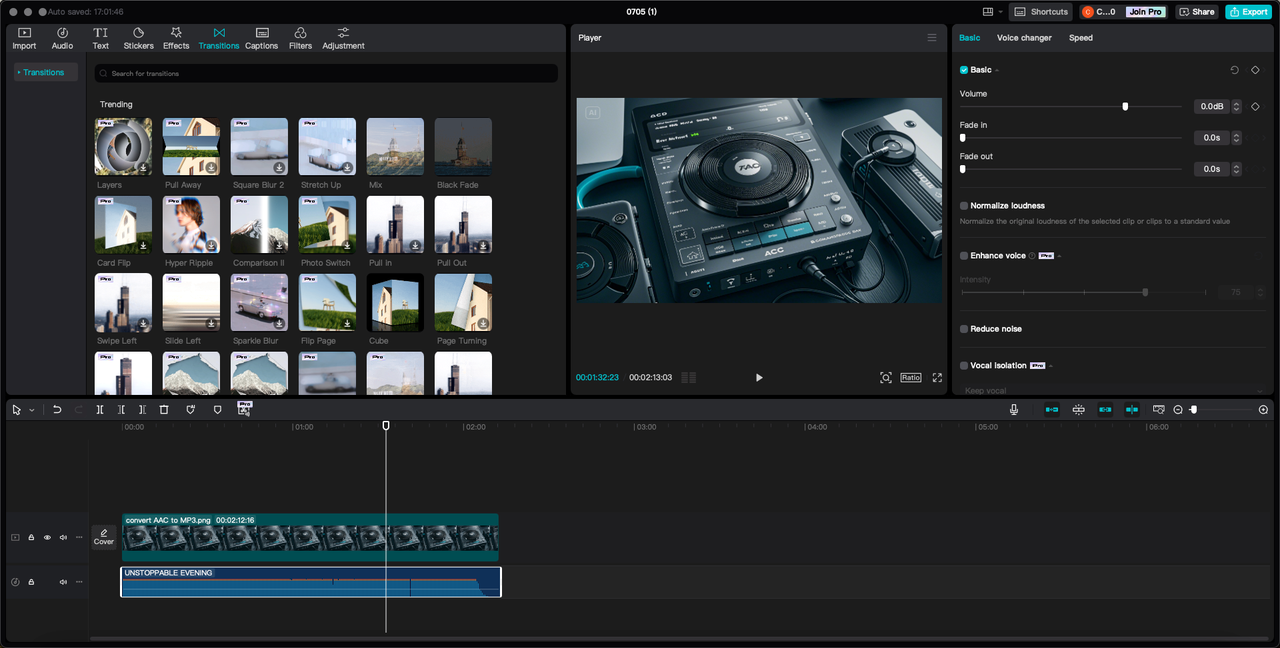The height and width of the screenshot is (648, 1280).
Task: Split the clip at the playhead
Action: point(100,410)
